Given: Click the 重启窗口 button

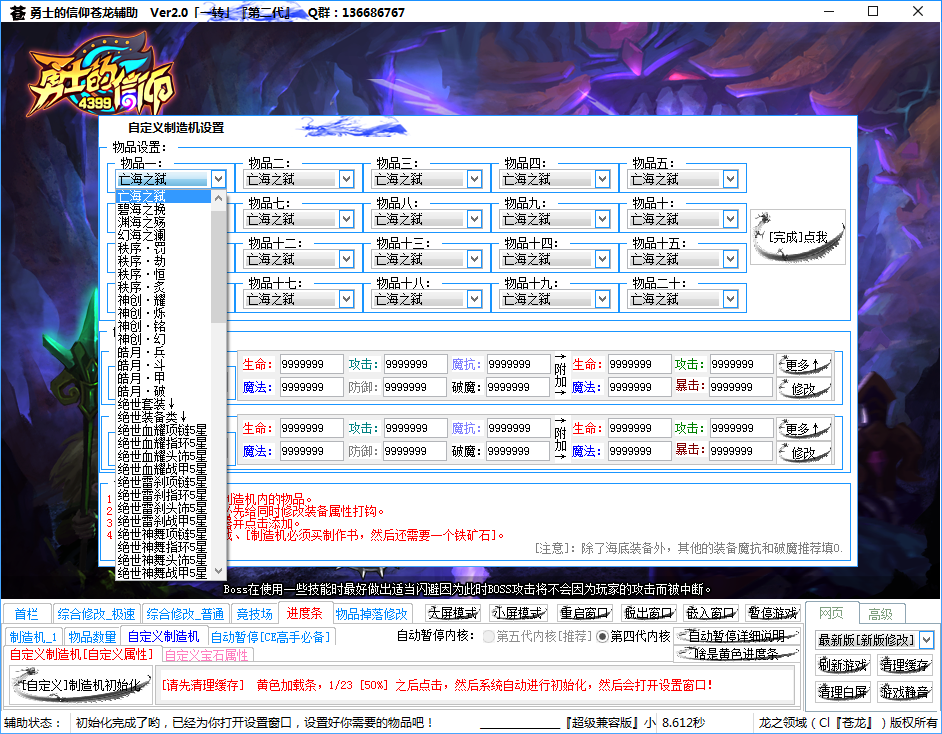Looking at the screenshot, I should 585,613.
